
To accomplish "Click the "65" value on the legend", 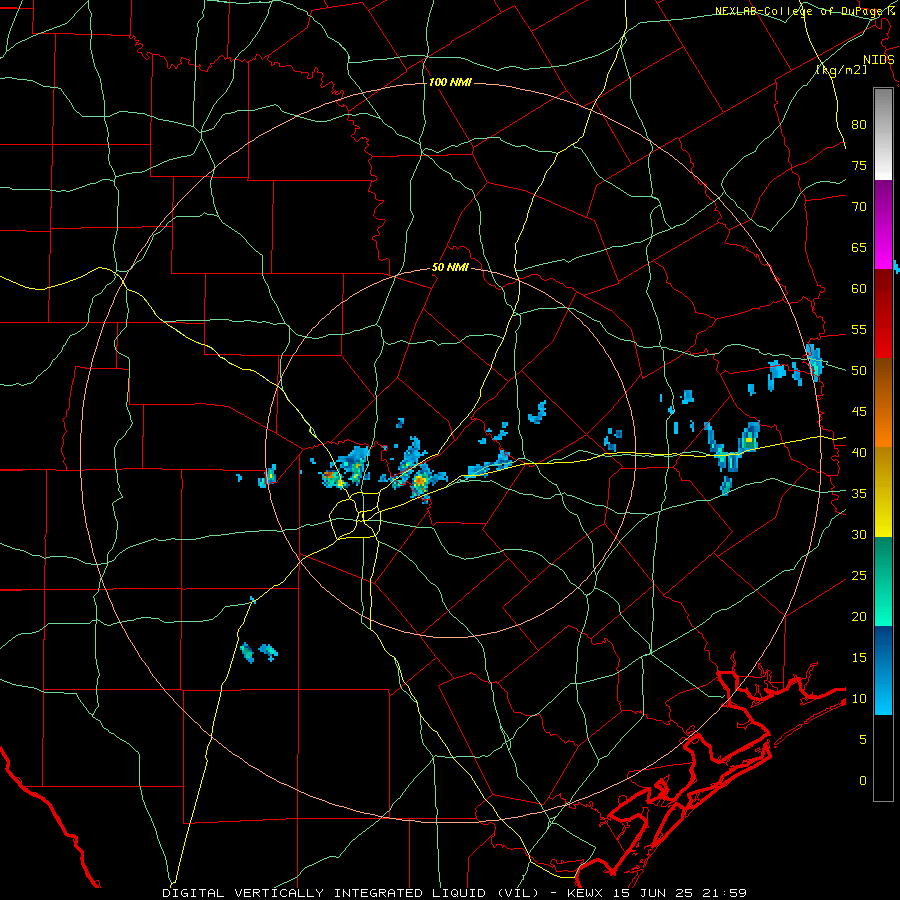I will [859, 247].
